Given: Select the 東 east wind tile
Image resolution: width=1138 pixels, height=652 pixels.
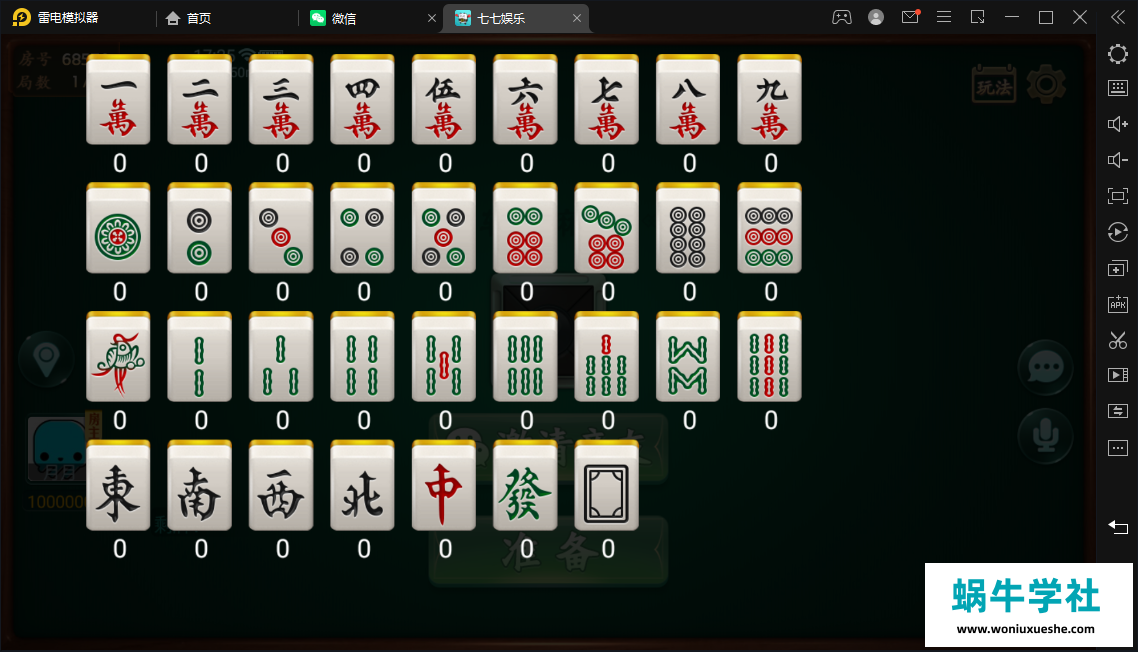Looking at the screenshot, I should click(118, 485).
